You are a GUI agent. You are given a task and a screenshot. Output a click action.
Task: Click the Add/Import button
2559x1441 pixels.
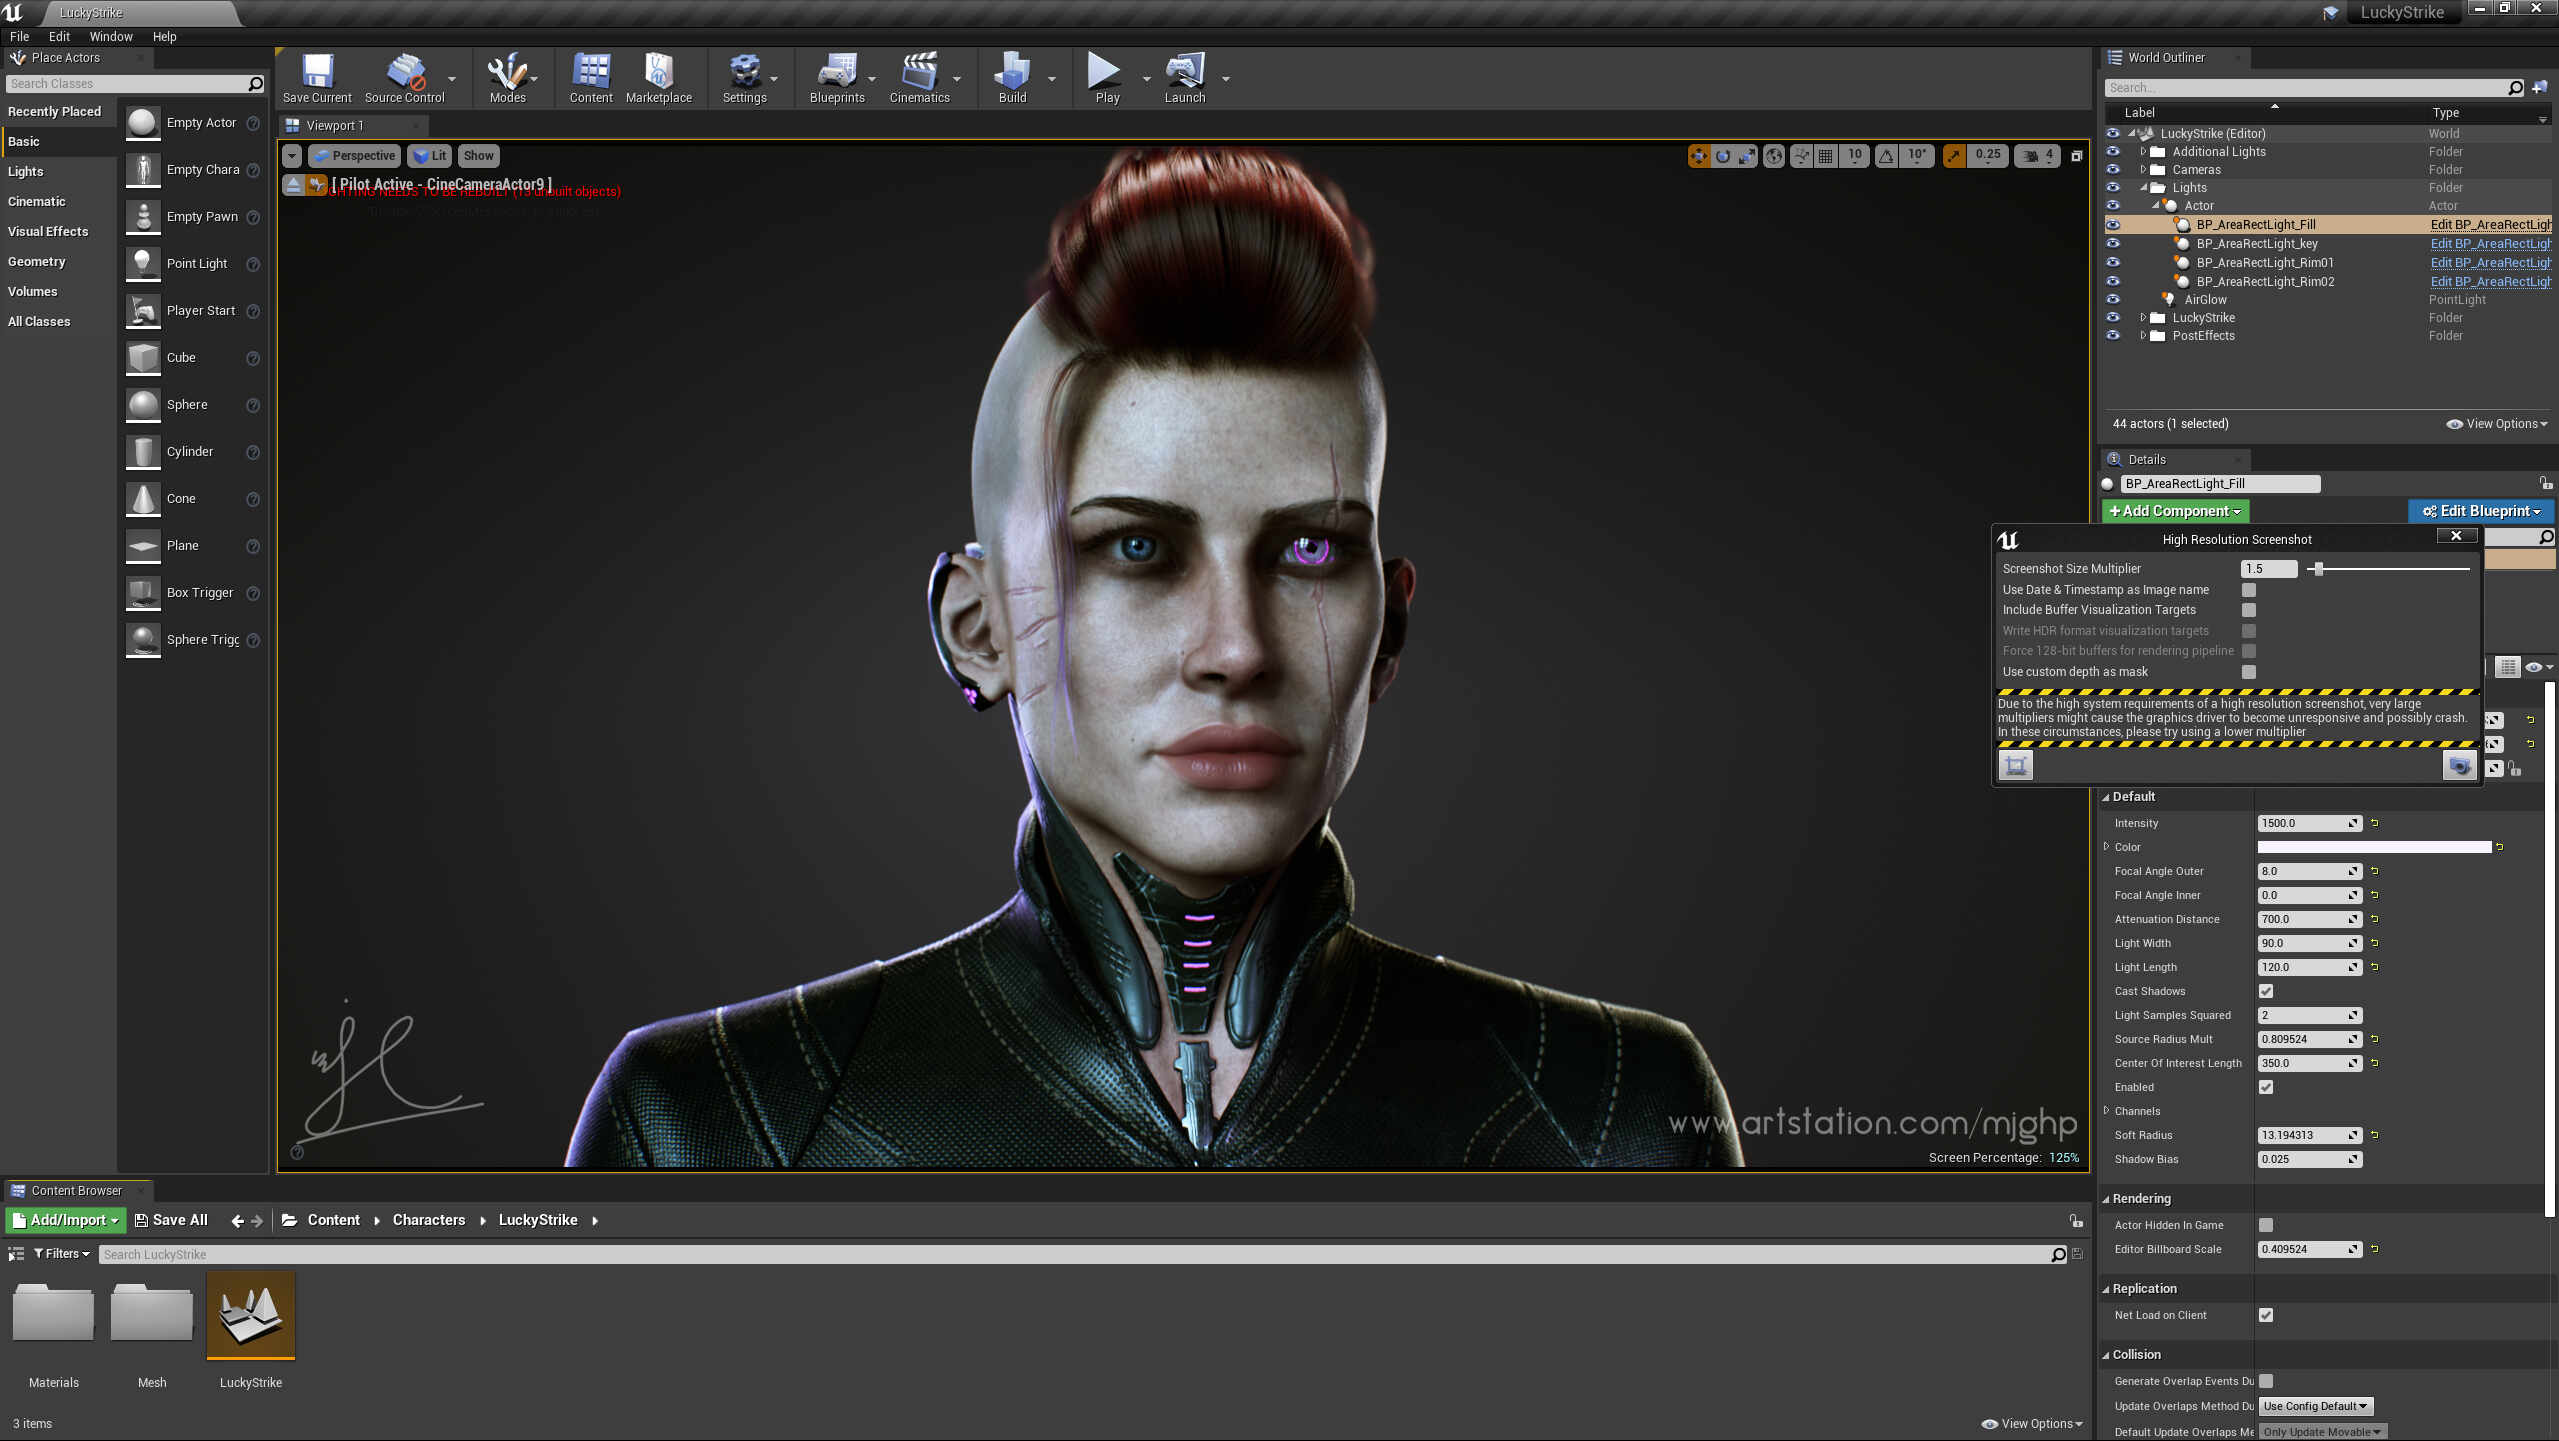point(65,1220)
